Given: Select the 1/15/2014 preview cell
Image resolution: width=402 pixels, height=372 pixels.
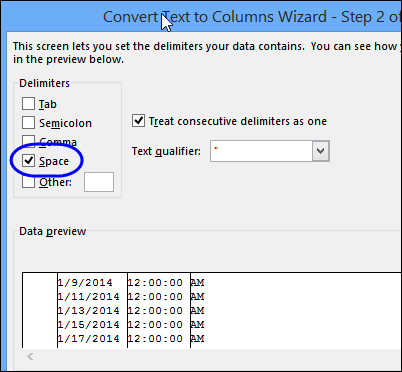Looking at the screenshot, I should [88, 325].
